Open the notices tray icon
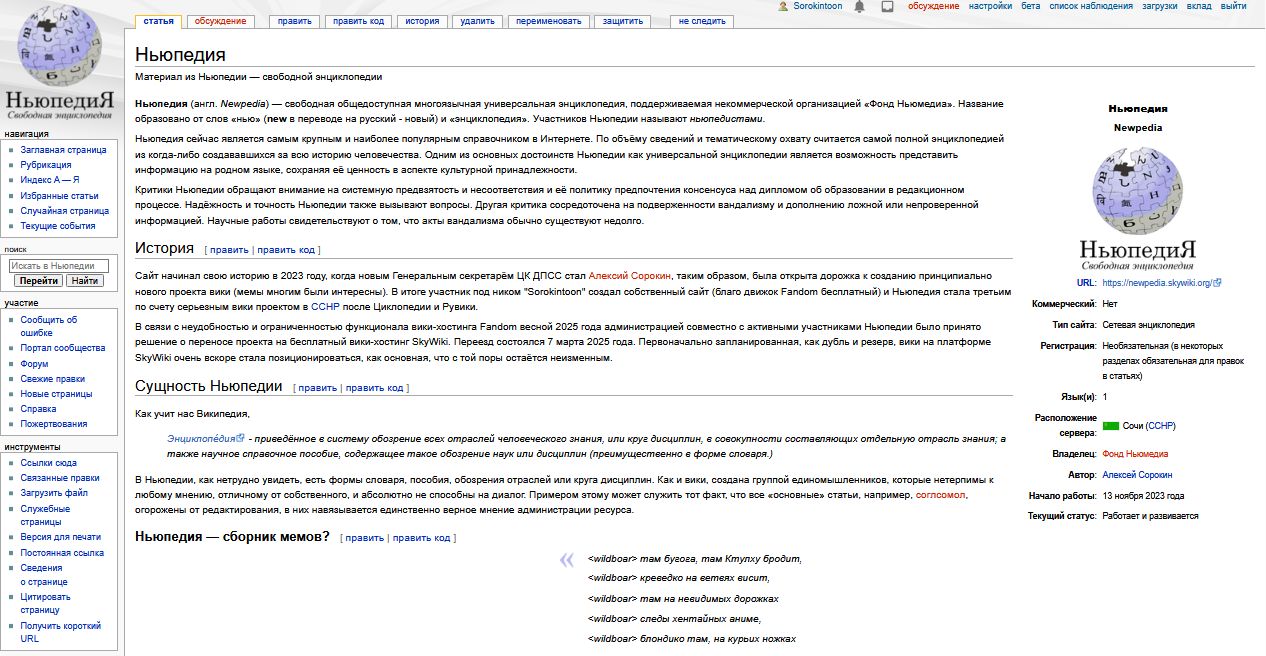The image size is (1266, 656). tap(887, 6)
